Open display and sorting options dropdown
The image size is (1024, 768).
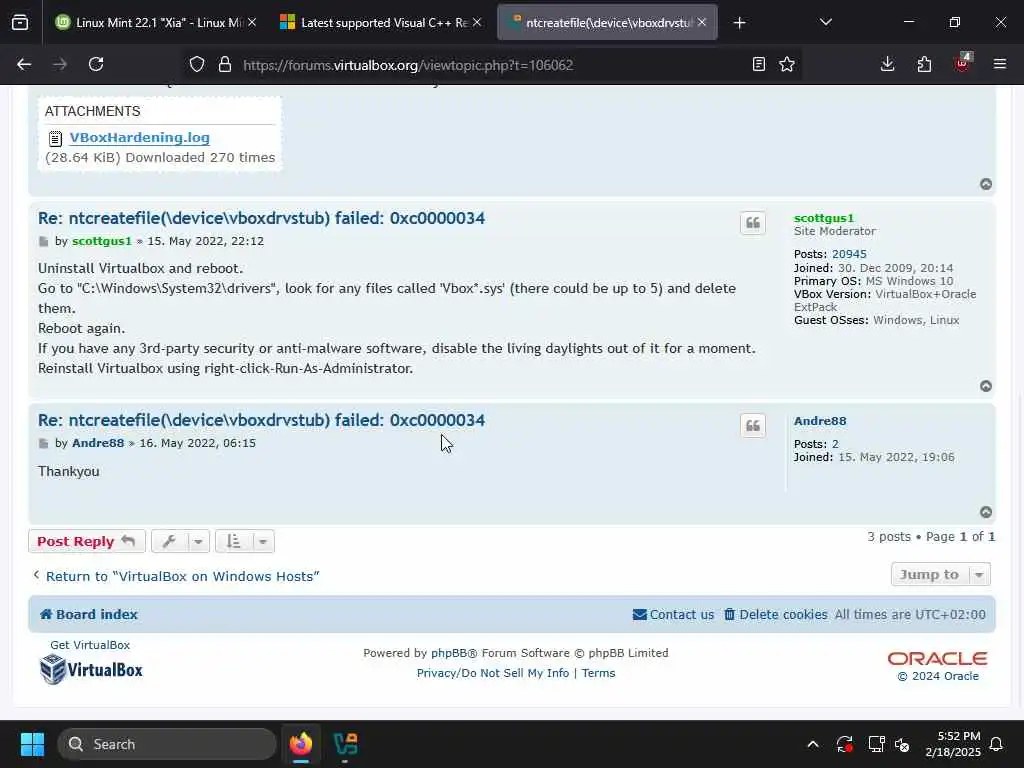click(x=244, y=541)
